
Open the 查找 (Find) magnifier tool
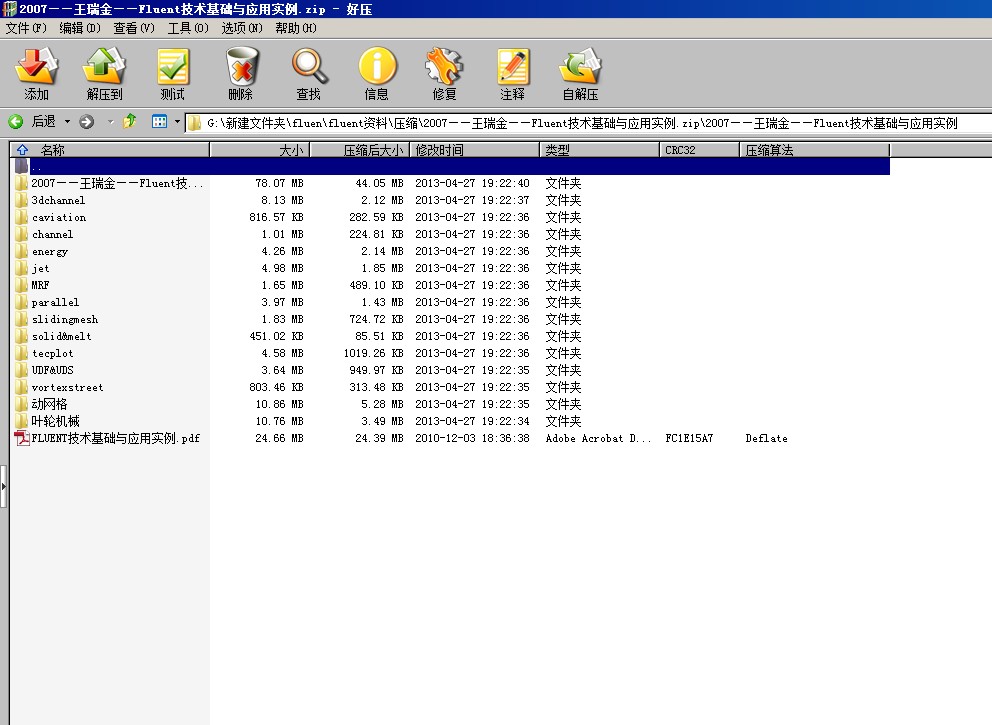[309, 74]
